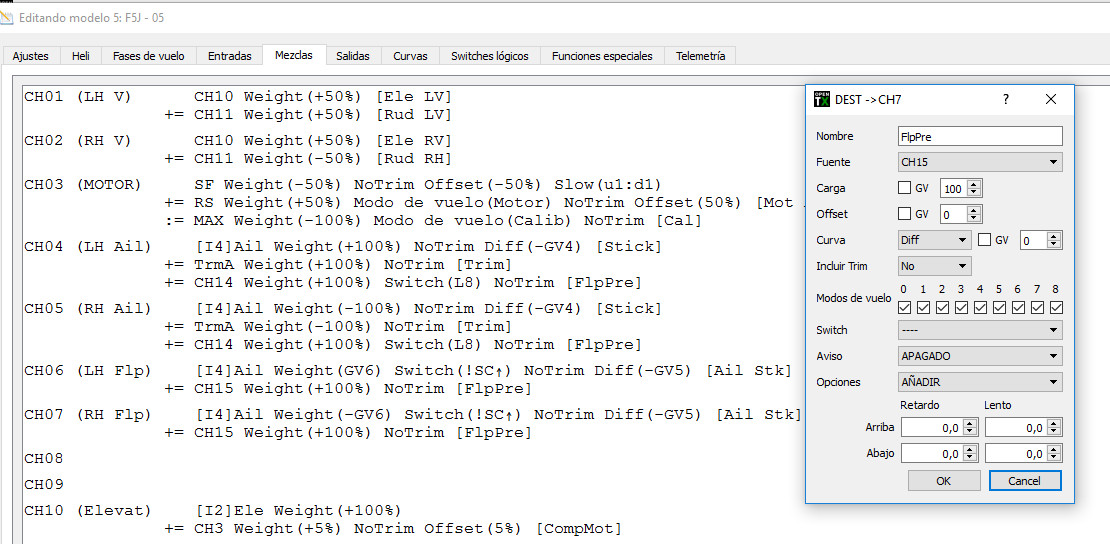
Task: Click the app icon in main title bar
Action: coord(8,17)
